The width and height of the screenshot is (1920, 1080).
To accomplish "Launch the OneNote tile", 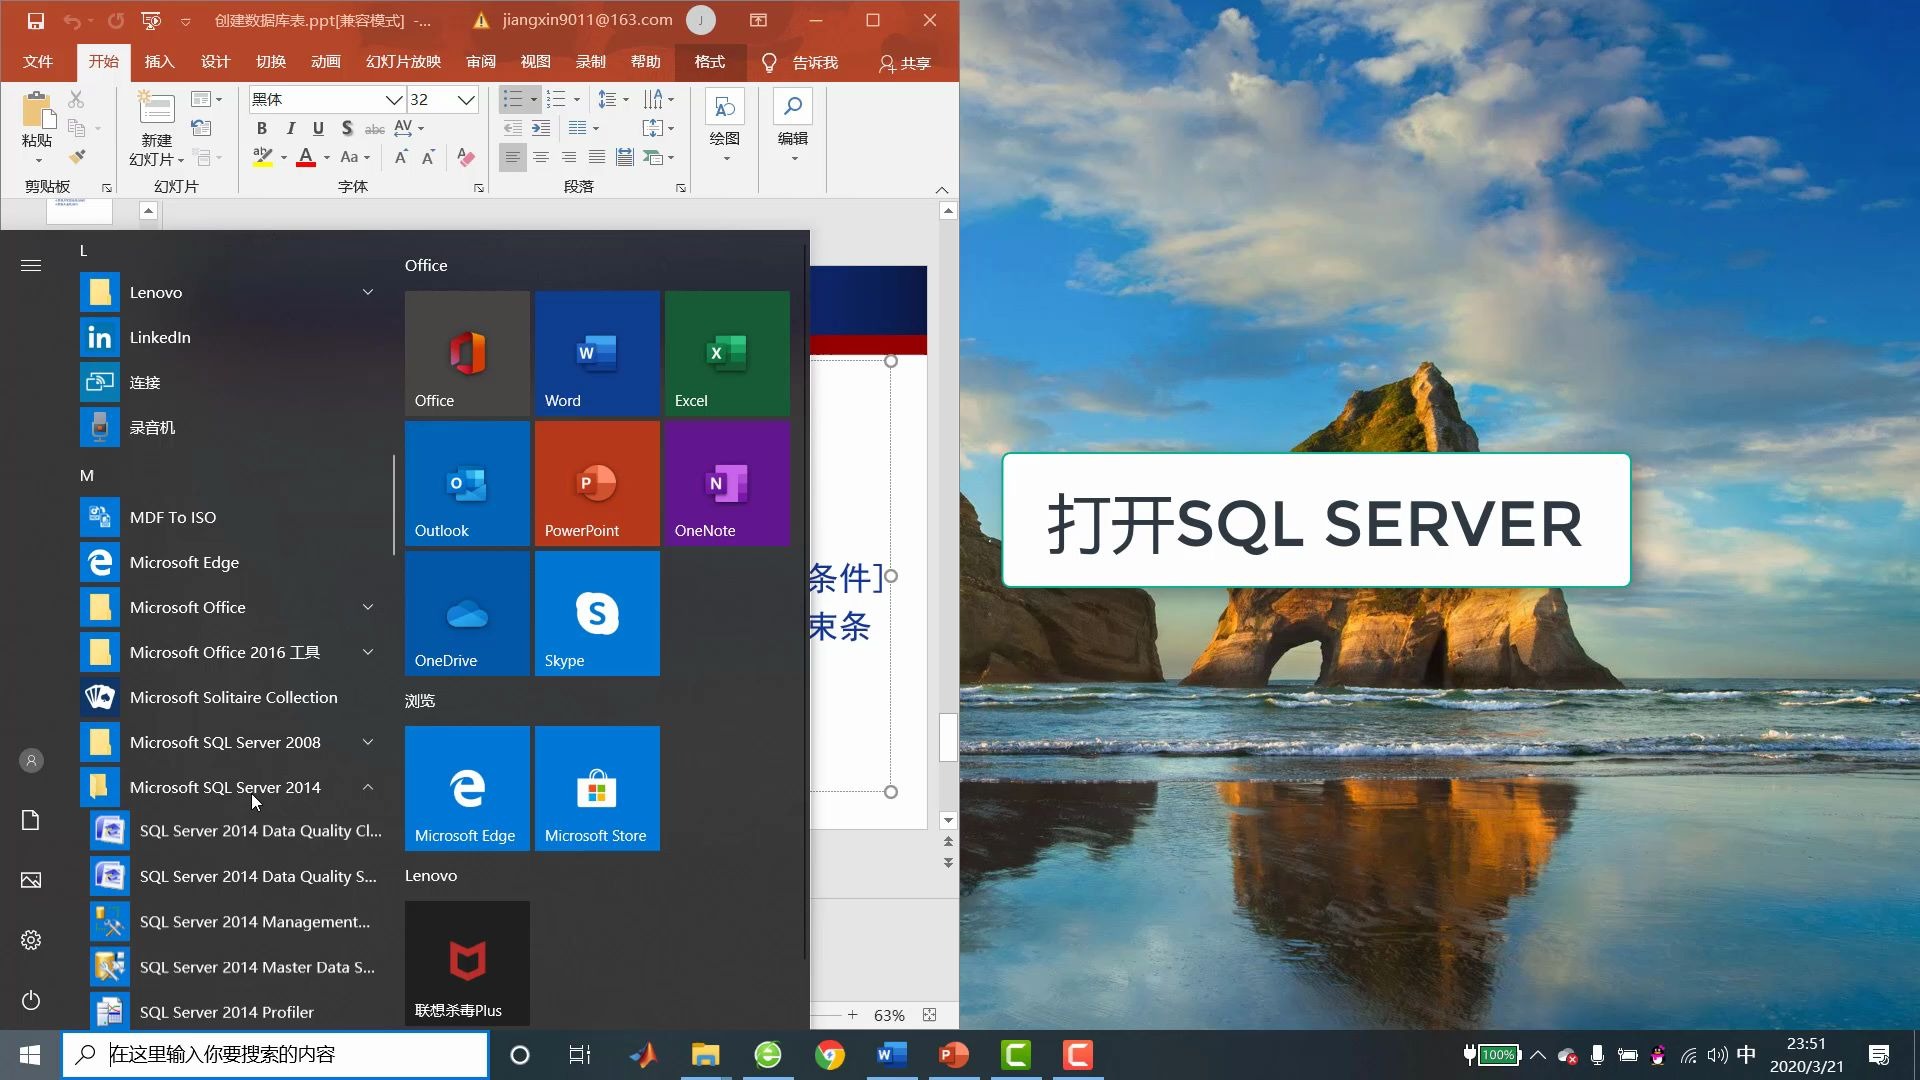I will 727,483.
